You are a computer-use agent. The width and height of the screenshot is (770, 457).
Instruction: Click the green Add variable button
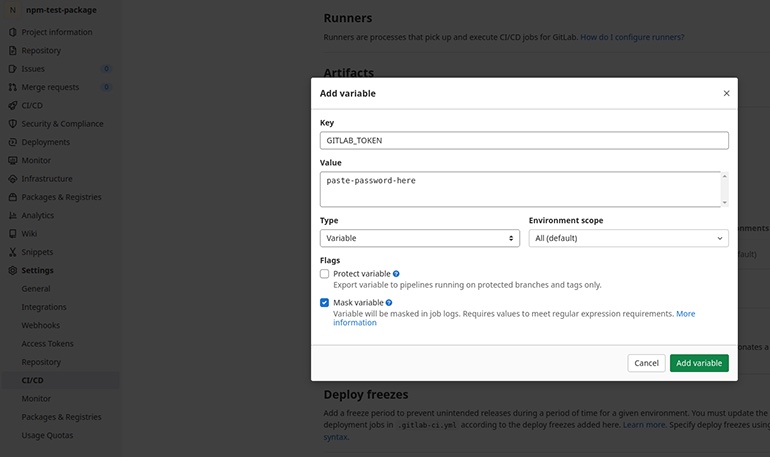tap(699, 363)
